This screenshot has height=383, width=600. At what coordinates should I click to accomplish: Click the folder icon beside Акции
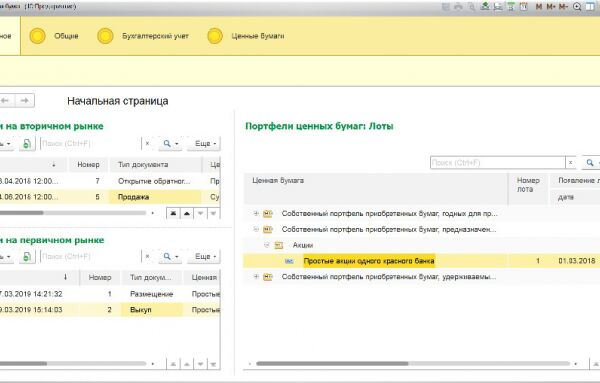point(279,245)
